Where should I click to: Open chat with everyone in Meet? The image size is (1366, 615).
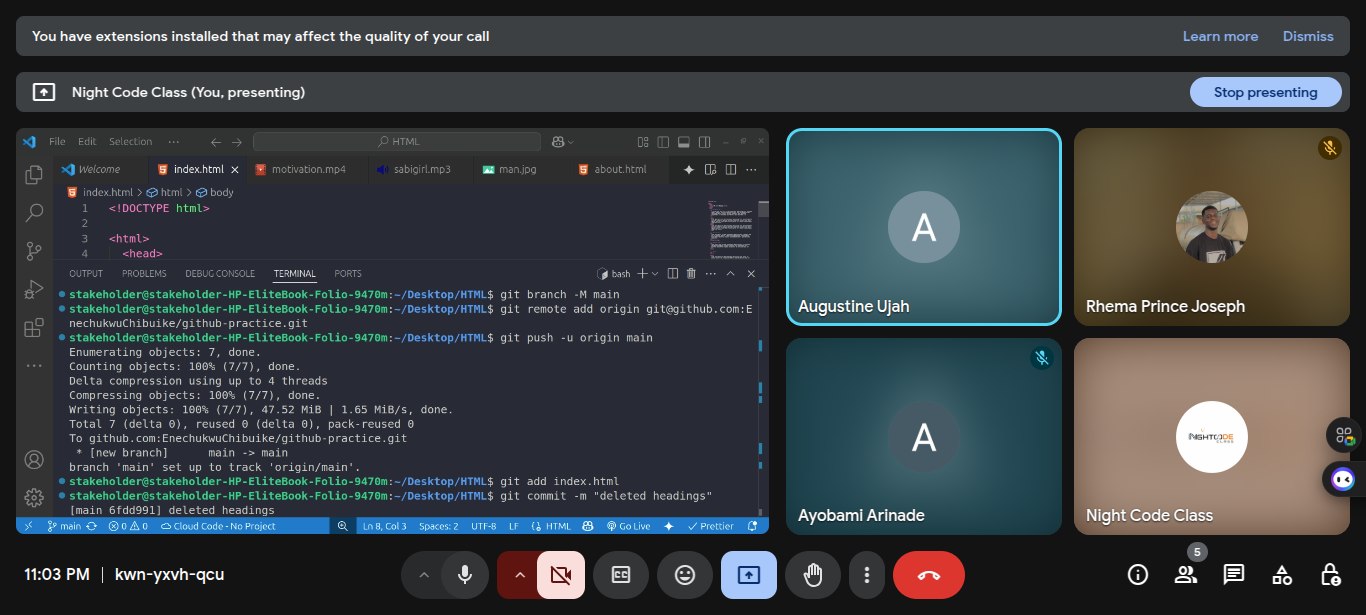pyautogui.click(x=1234, y=574)
